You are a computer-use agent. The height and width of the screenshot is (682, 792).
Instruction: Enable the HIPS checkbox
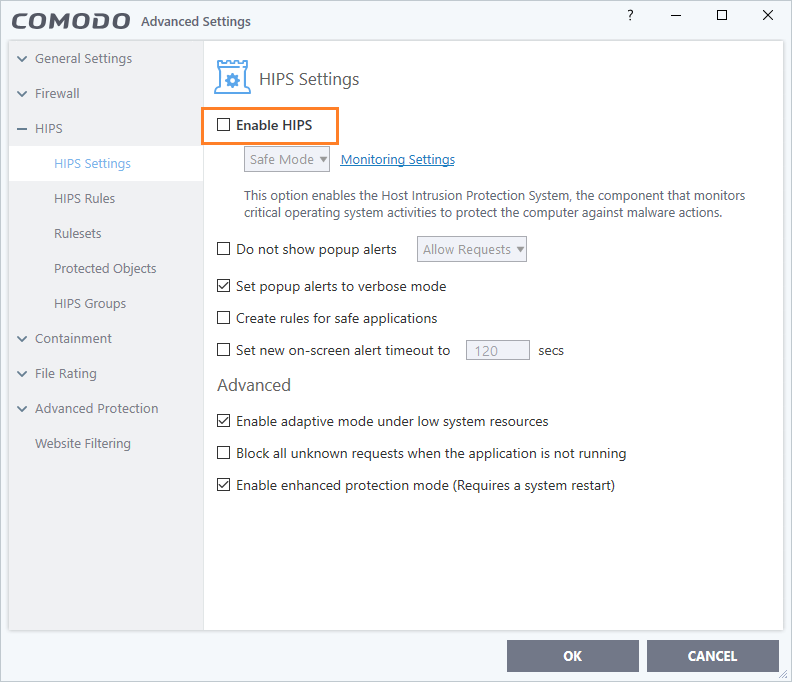(x=224, y=125)
